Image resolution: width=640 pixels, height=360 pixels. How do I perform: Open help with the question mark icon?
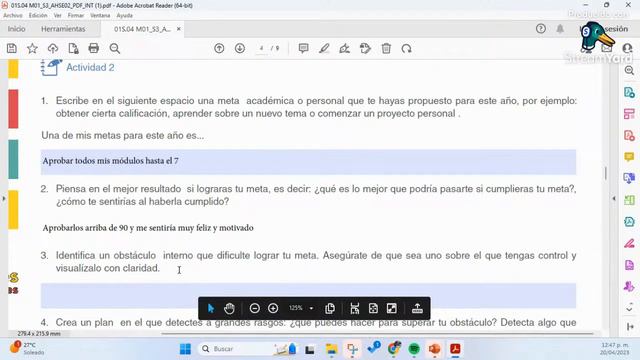541,29
